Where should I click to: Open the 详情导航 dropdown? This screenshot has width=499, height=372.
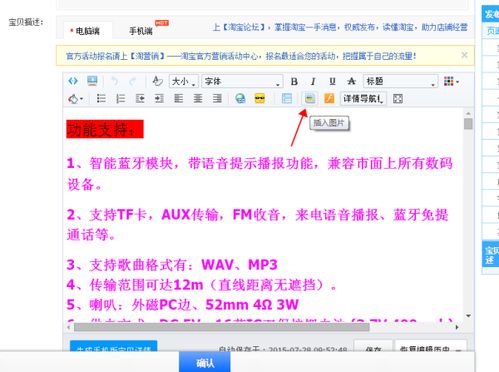click(363, 99)
